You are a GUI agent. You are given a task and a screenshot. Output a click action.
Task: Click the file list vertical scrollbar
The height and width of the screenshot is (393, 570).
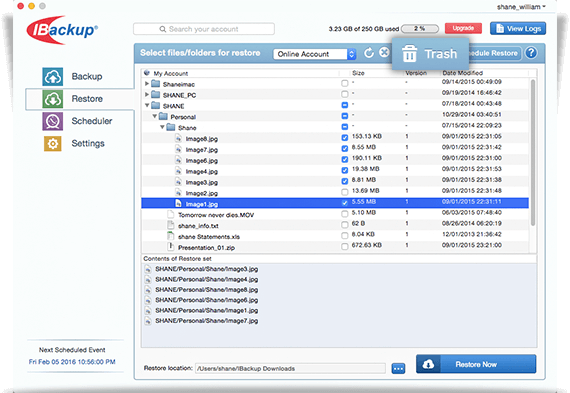click(x=533, y=153)
